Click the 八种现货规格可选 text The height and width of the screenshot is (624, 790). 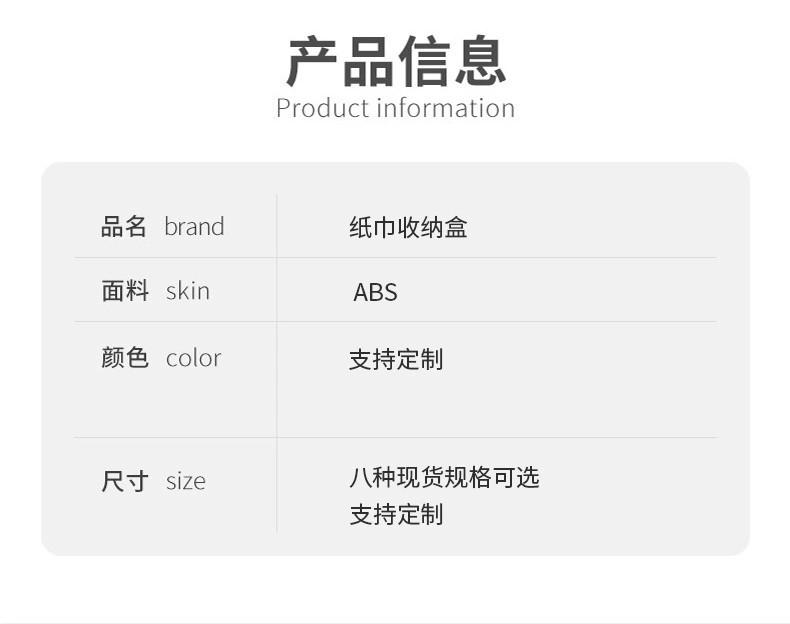tap(444, 477)
